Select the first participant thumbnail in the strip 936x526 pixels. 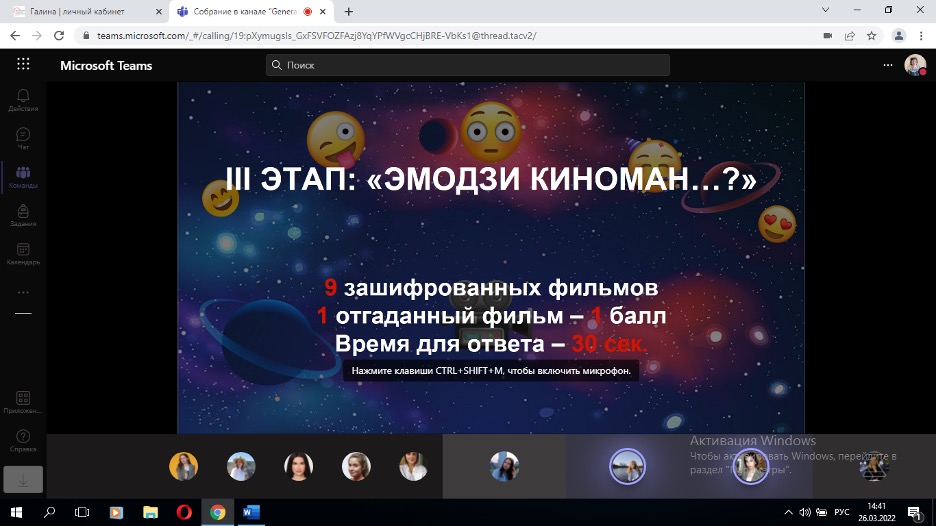[x=183, y=466]
